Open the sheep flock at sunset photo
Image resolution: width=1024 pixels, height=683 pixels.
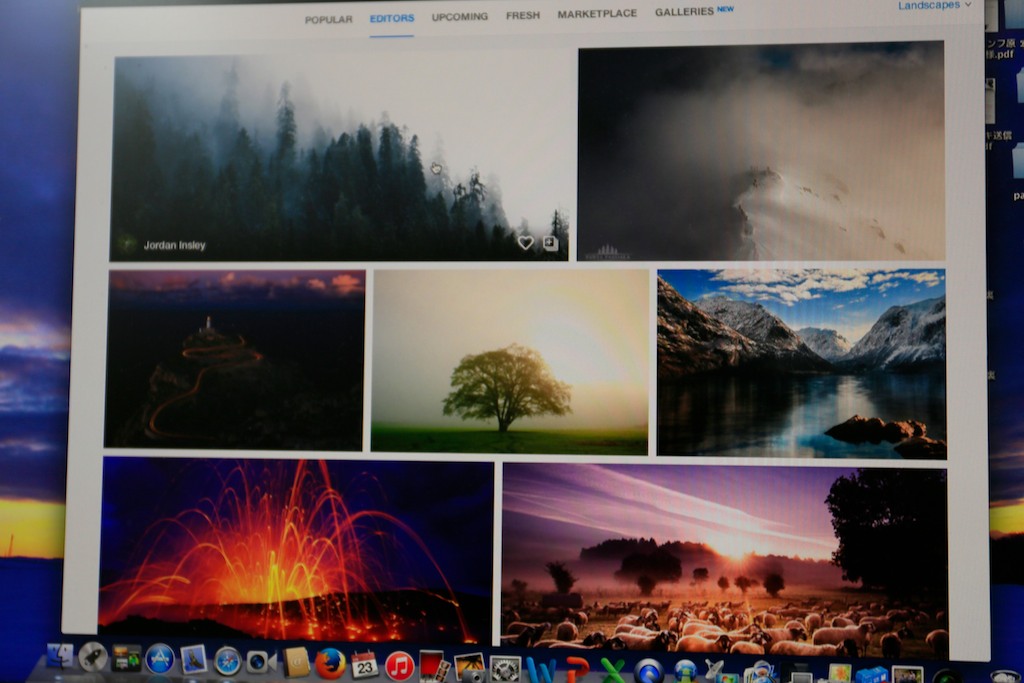(724, 562)
